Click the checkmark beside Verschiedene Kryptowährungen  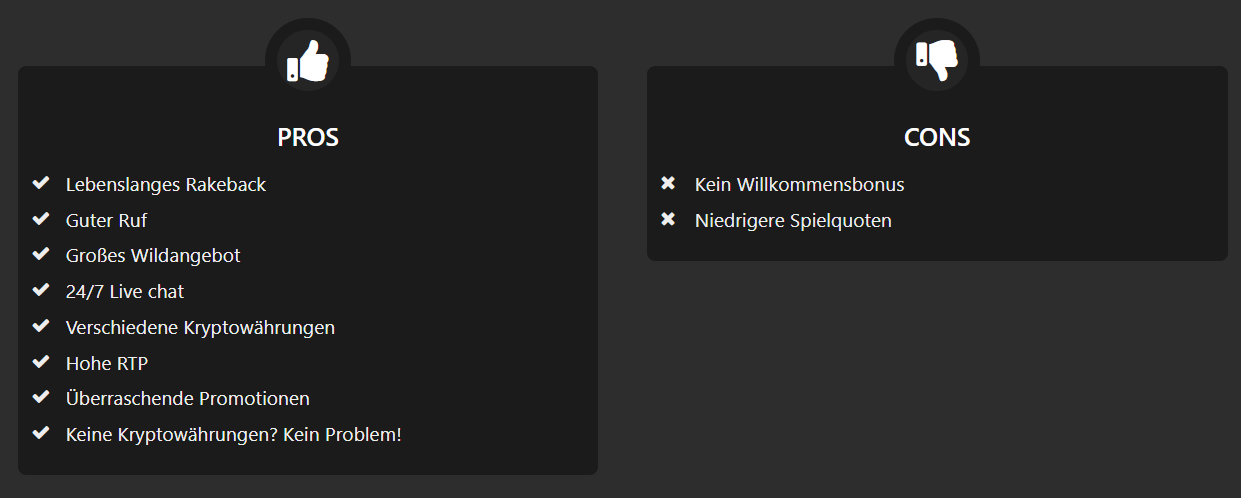(41, 326)
